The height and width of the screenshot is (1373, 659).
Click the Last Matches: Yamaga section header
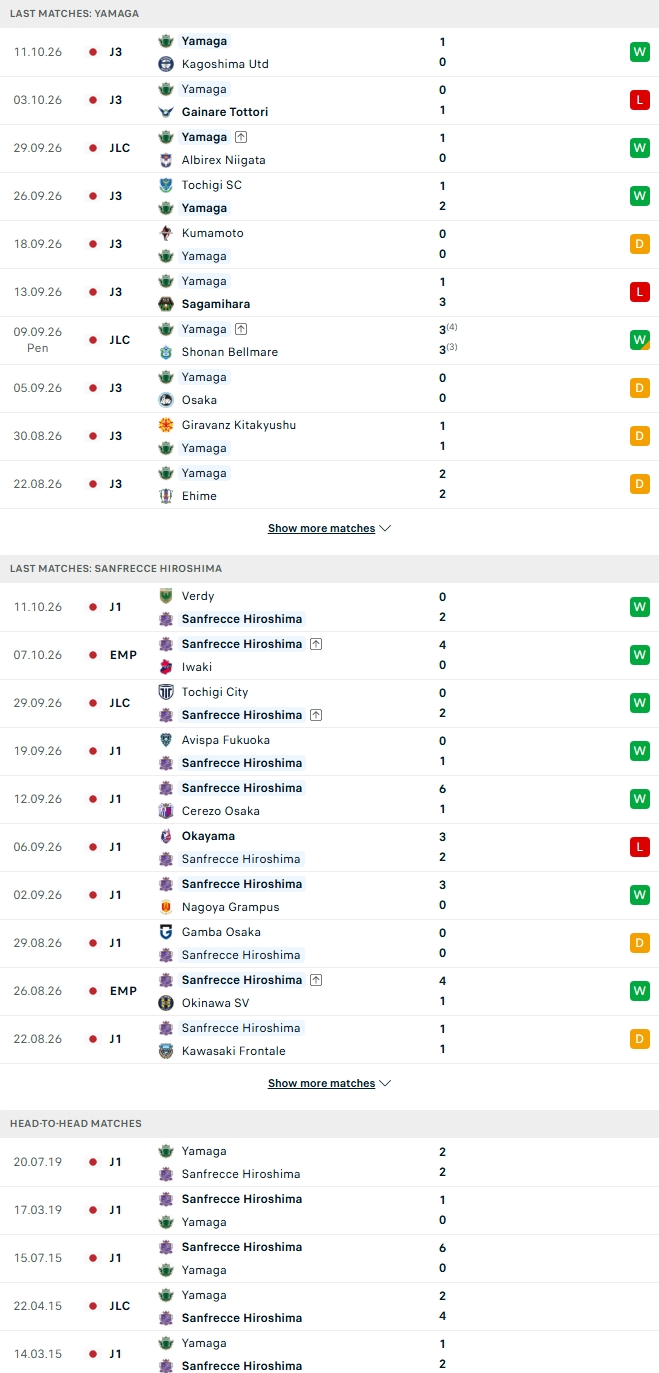pyautogui.click(x=329, y=13)
